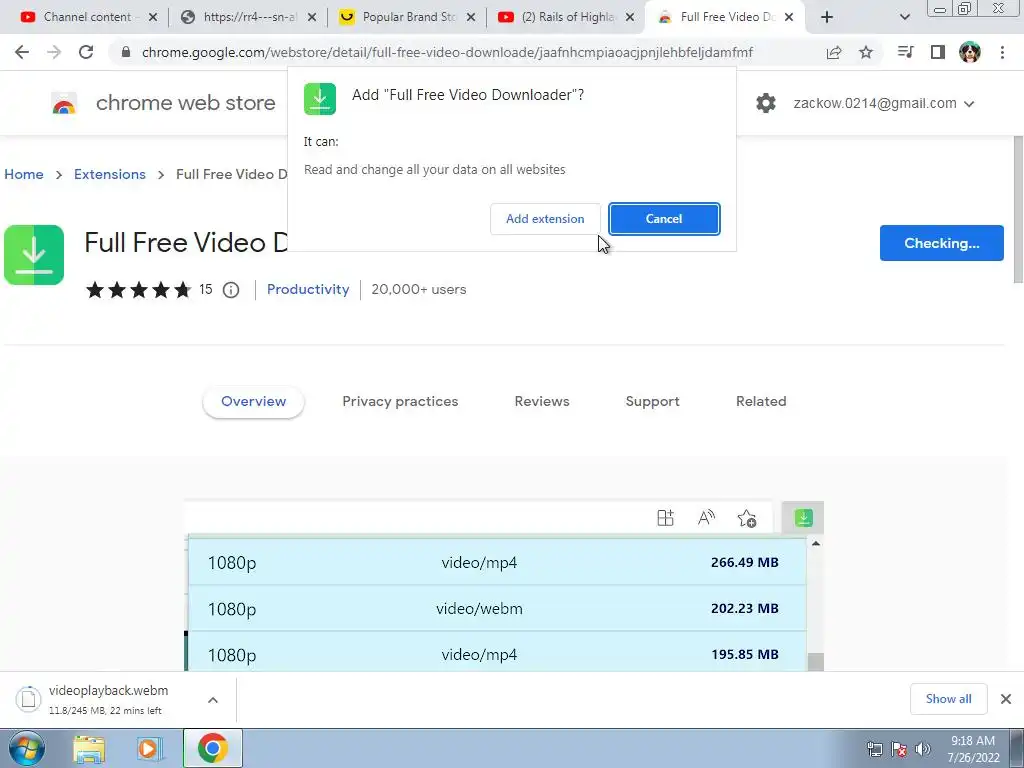Viewport: 1024px width, 768px height.
Task: Reload the current page
Action: pyautogui.click(x=86, y=52)
